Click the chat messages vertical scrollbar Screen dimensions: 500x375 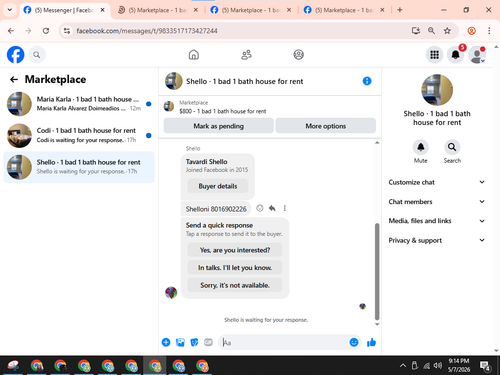click(x=377, y=271)
